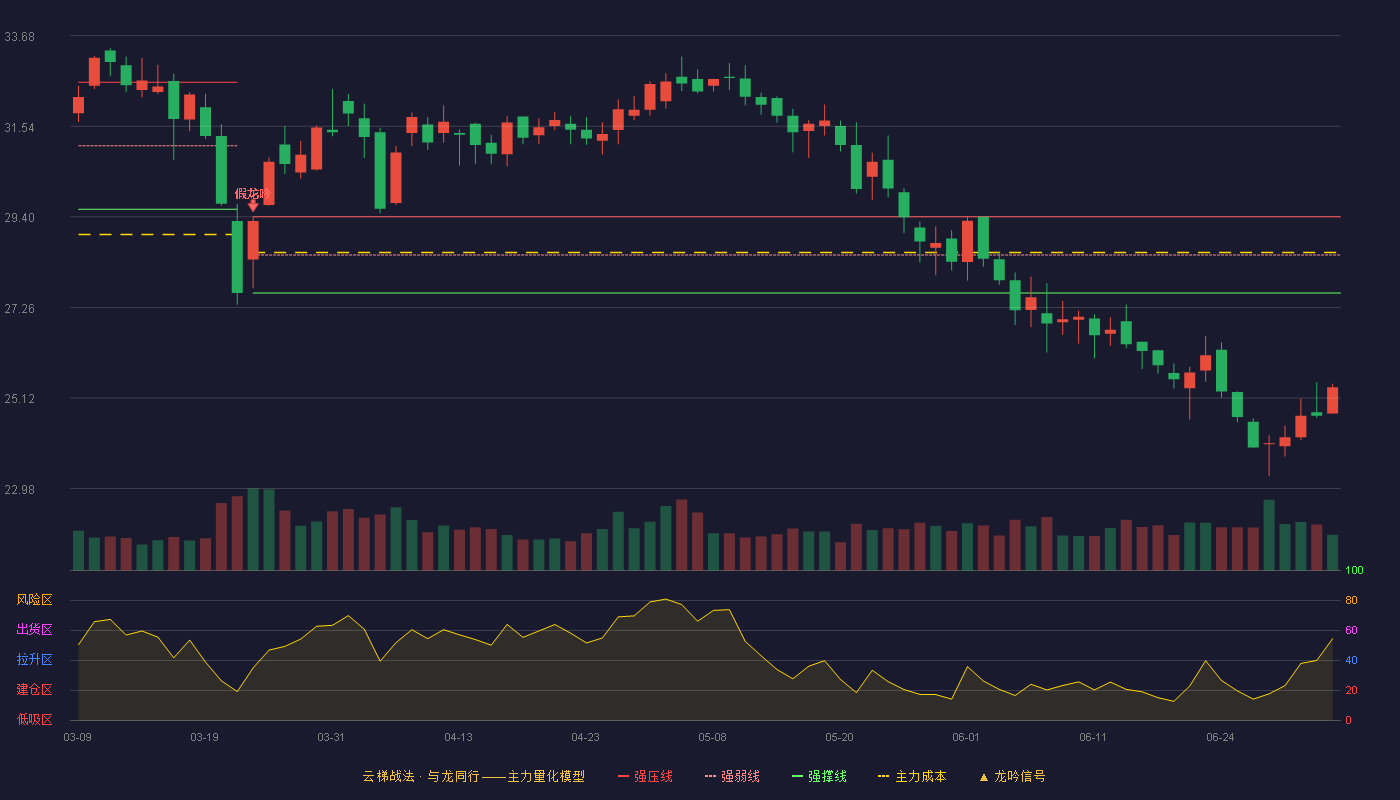Toggle the 主力成本 legend entry
Viewport: 1400px width, 800px height.
(912, 776)
